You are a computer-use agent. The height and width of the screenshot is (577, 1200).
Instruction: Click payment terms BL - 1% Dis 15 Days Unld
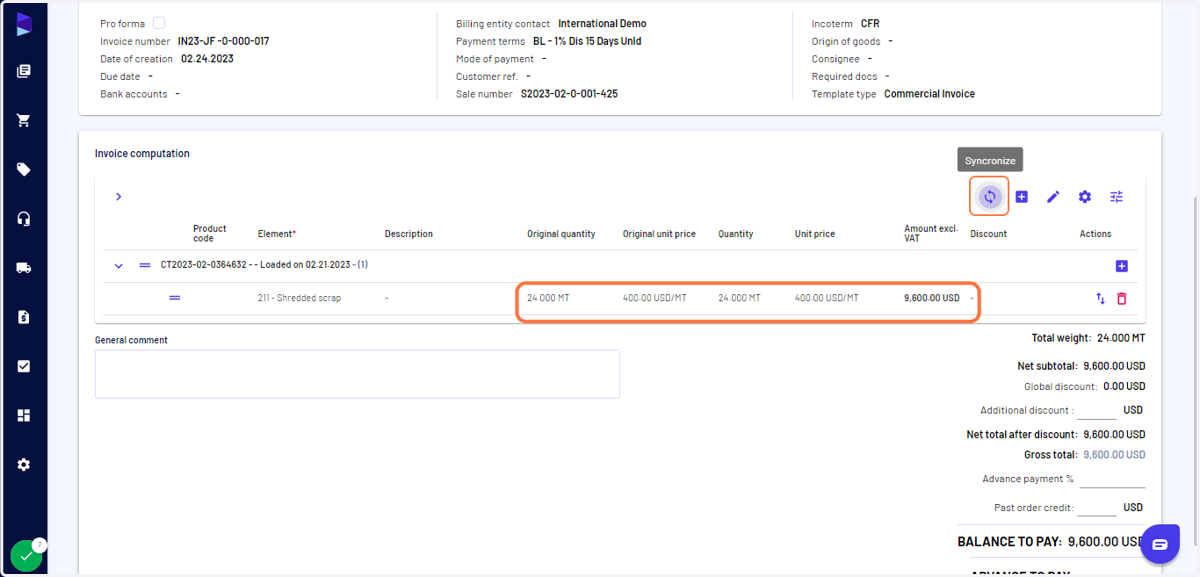[x=587, y=41]
